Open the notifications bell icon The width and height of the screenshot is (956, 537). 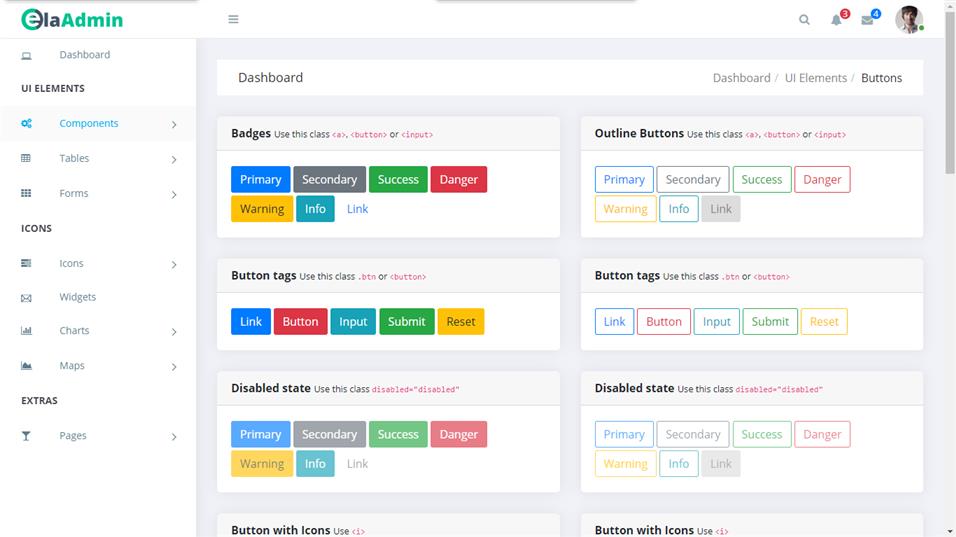[836, 20]
